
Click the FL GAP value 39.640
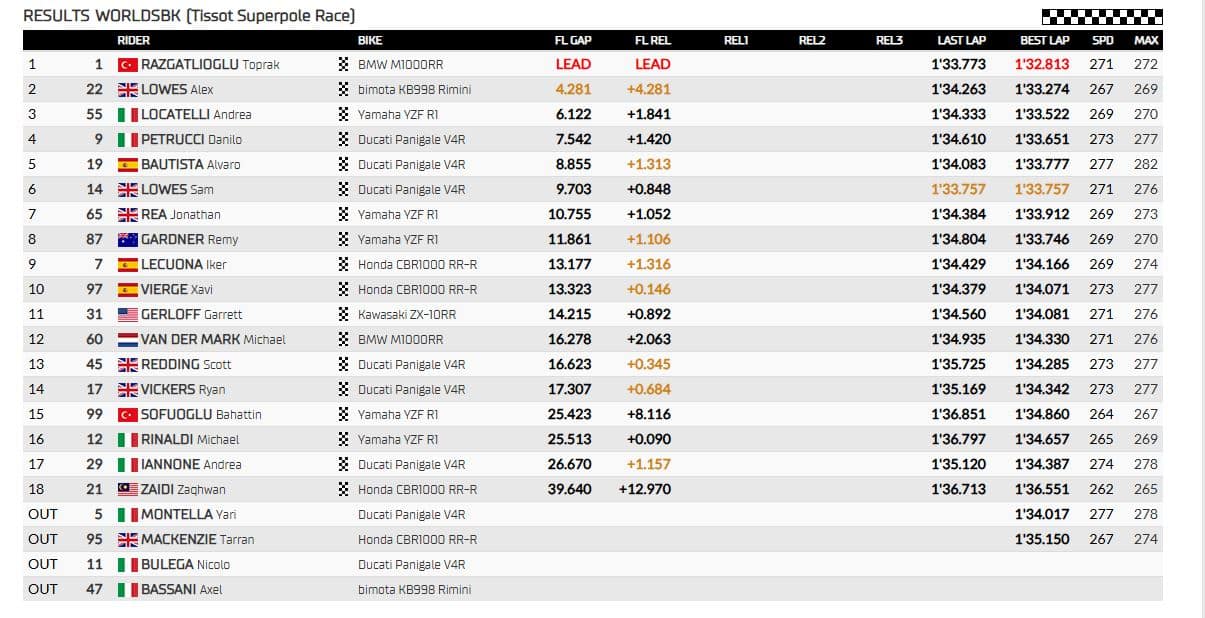569,489
